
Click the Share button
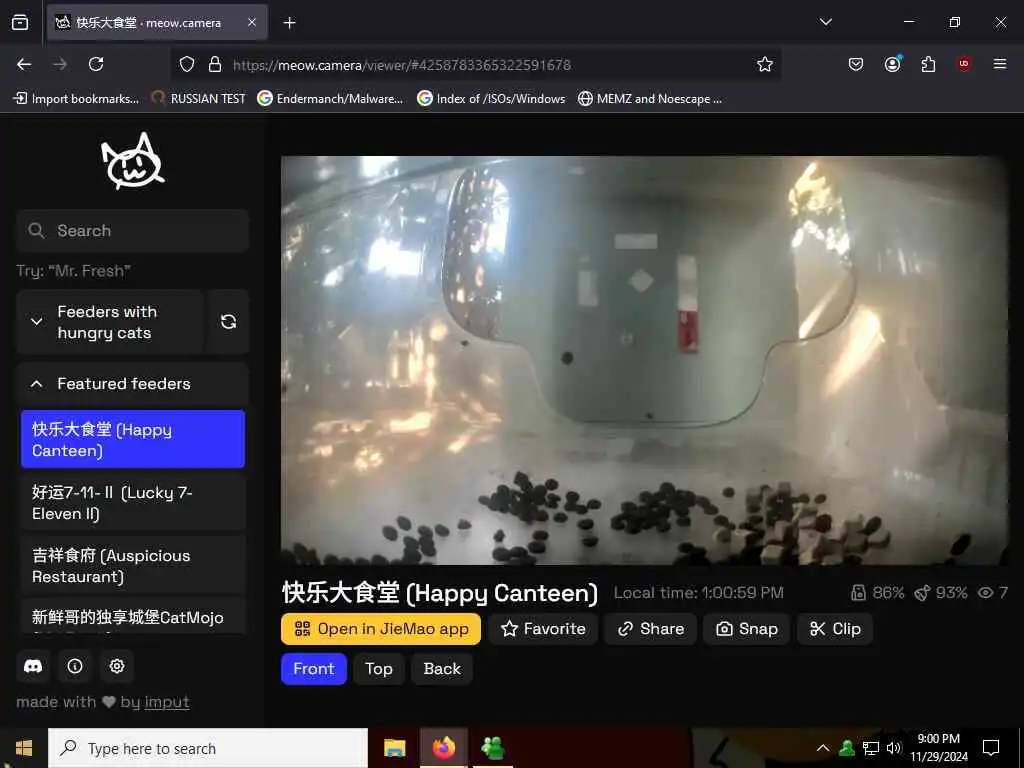click(650, 628)
